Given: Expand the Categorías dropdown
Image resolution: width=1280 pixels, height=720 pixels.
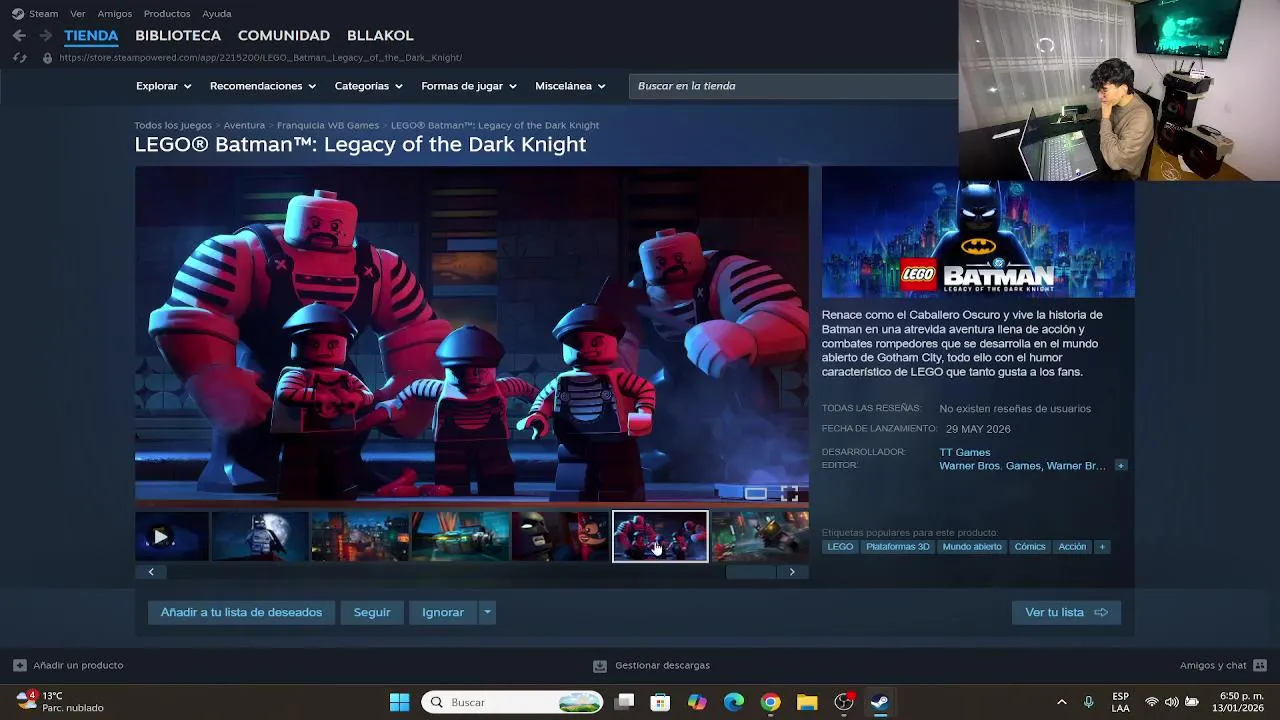Looking at the screenshot, I should 368,86.
